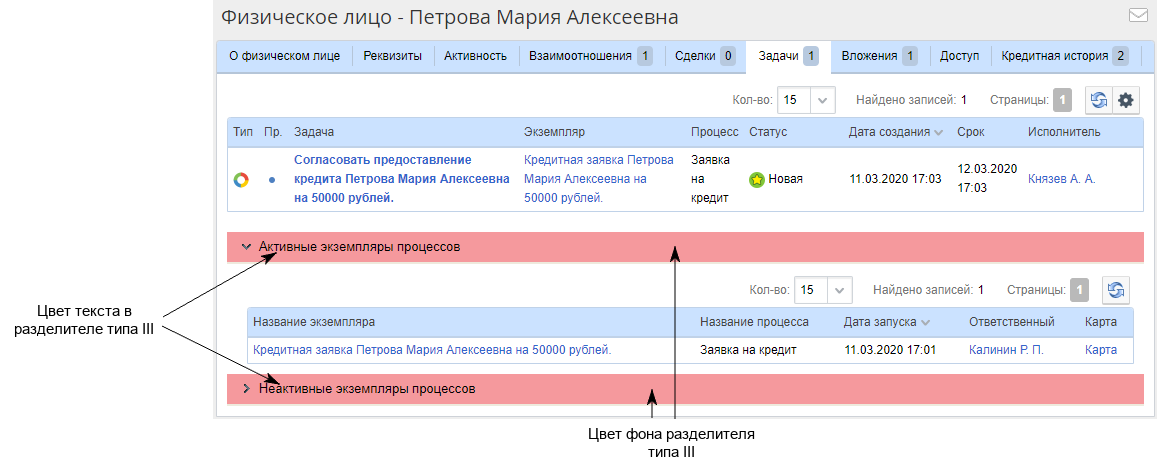Open the Кол-во dropdown in tasks table

point(821,100)
